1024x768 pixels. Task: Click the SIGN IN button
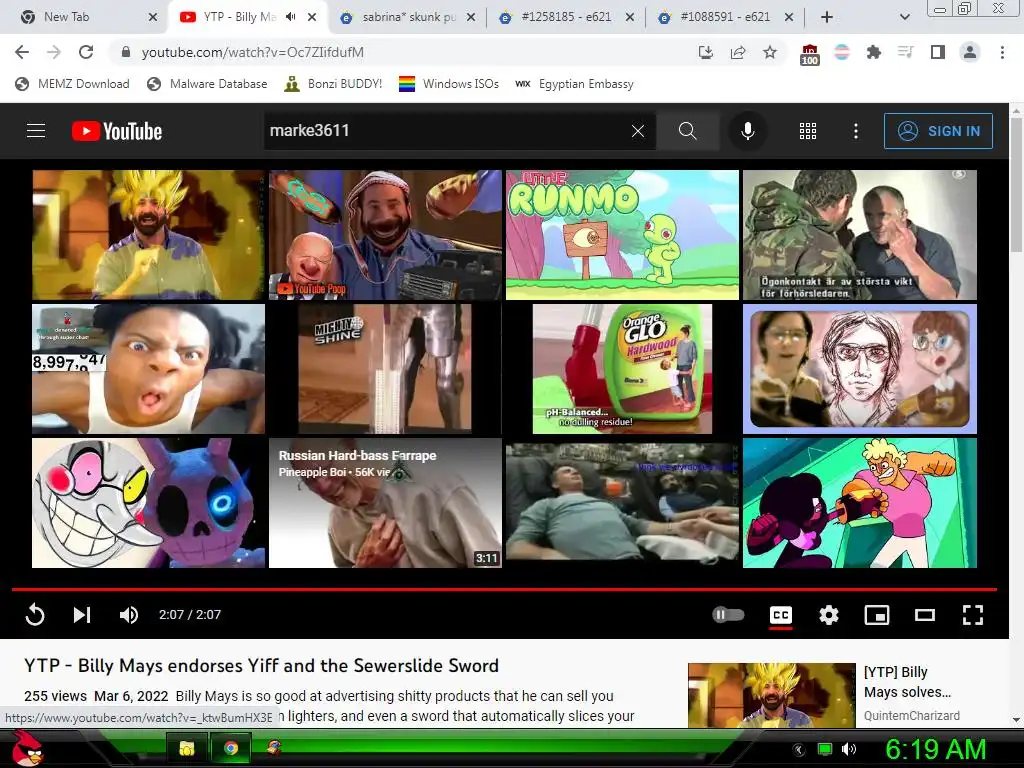(x=938, y=131)
